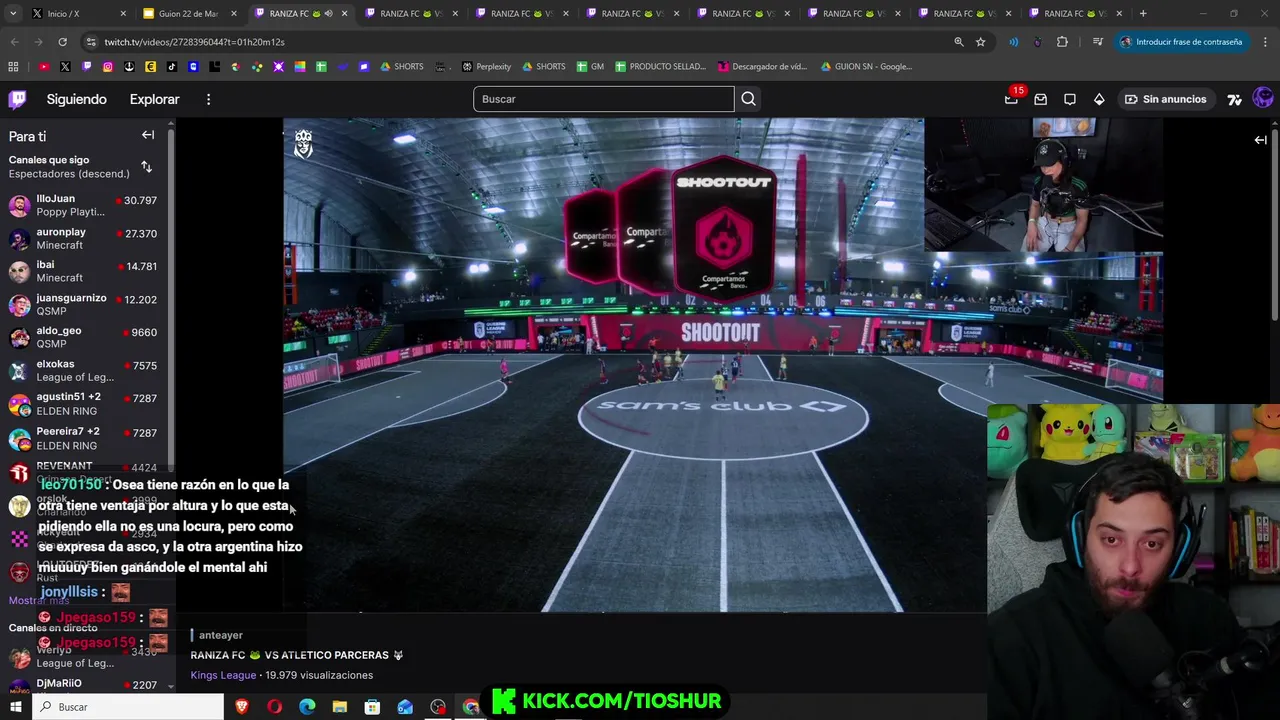Launch Microsoft Edge from the taskbar

(x=307, y=707)
